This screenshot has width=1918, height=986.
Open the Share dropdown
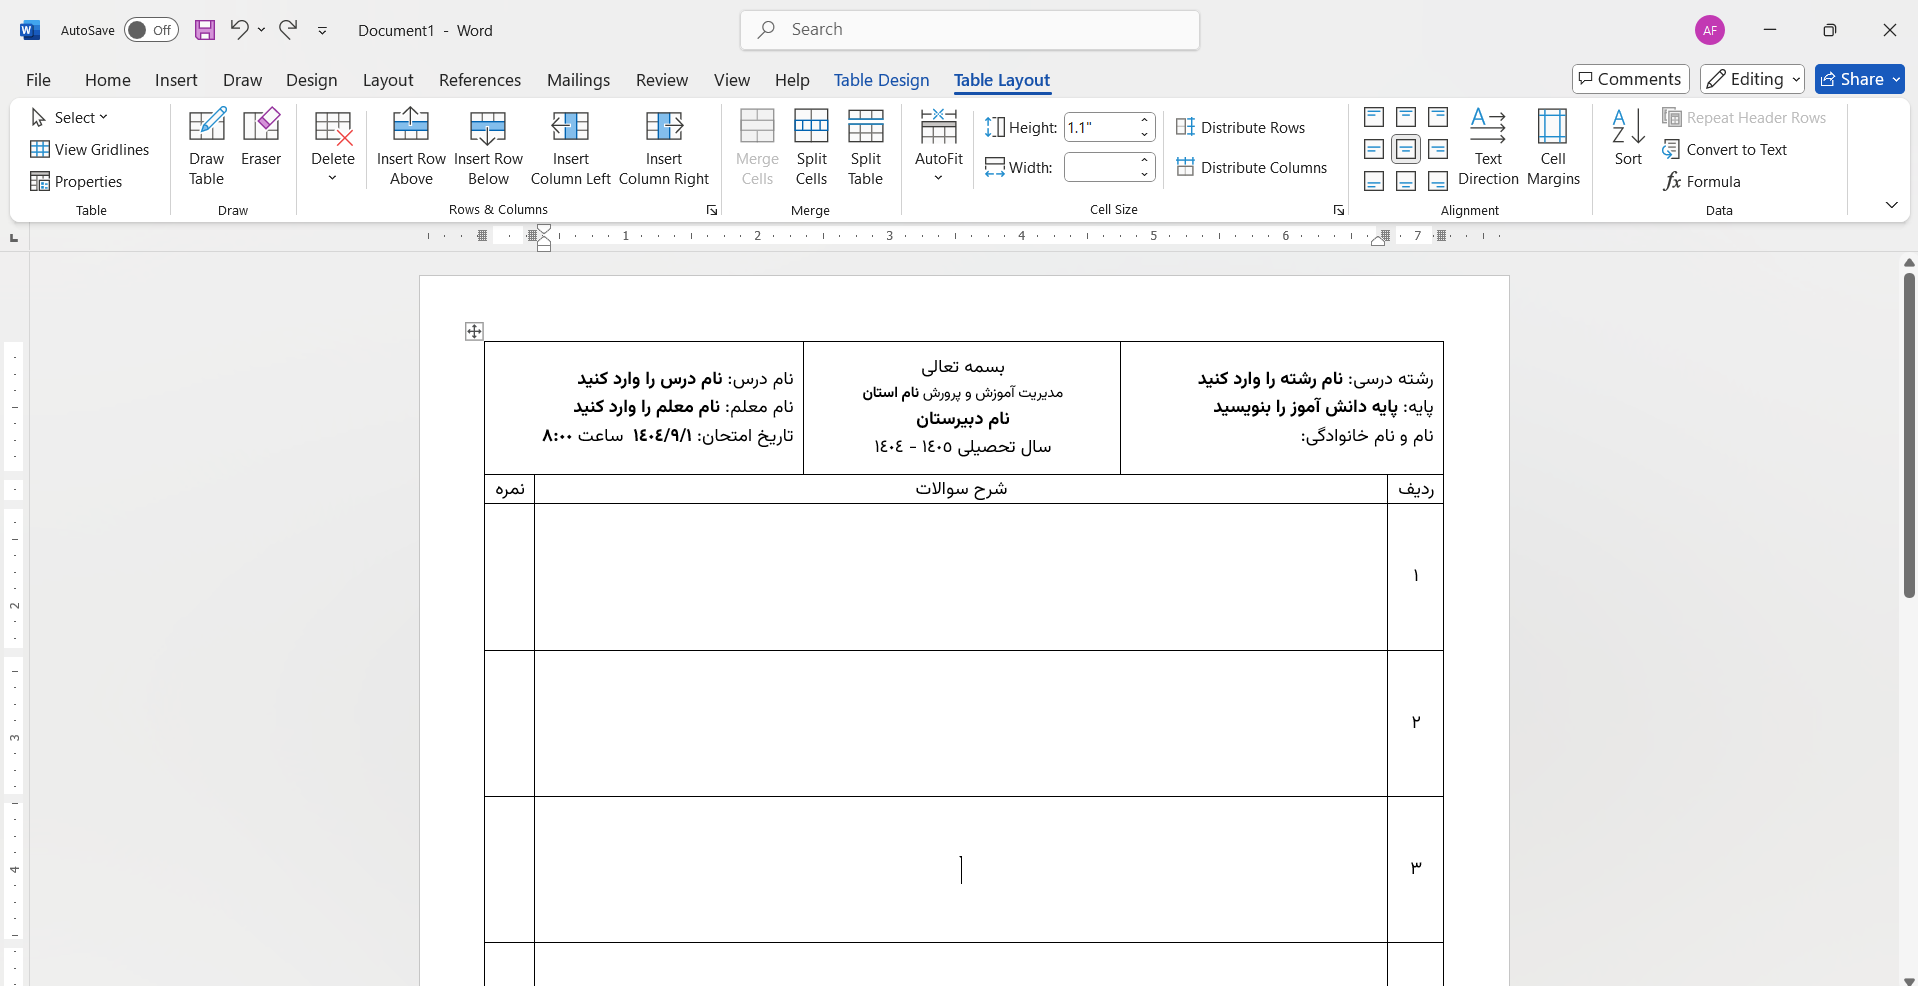1895,79
